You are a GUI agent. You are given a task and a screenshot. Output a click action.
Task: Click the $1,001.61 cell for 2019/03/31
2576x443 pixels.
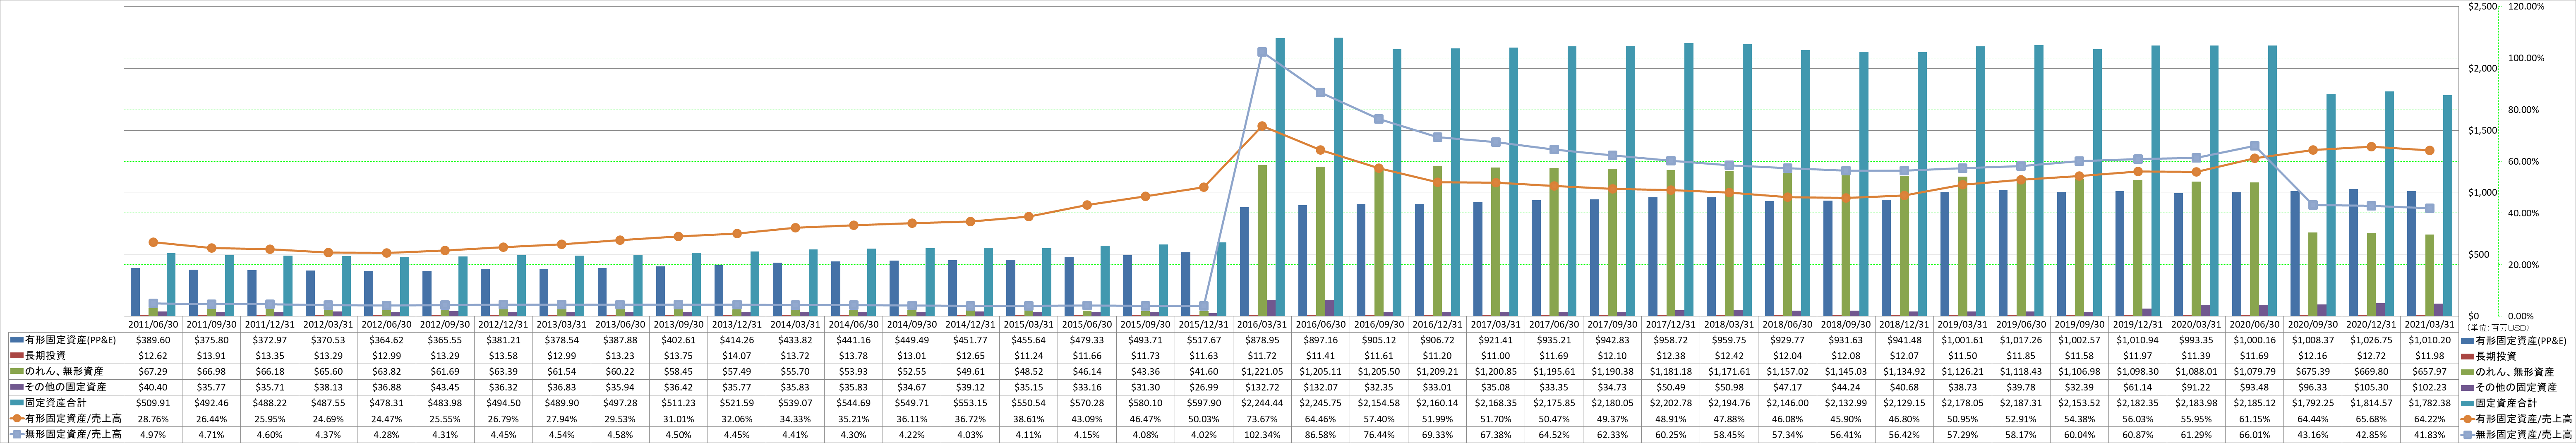pyautogui.click(x=1963, y=340)
